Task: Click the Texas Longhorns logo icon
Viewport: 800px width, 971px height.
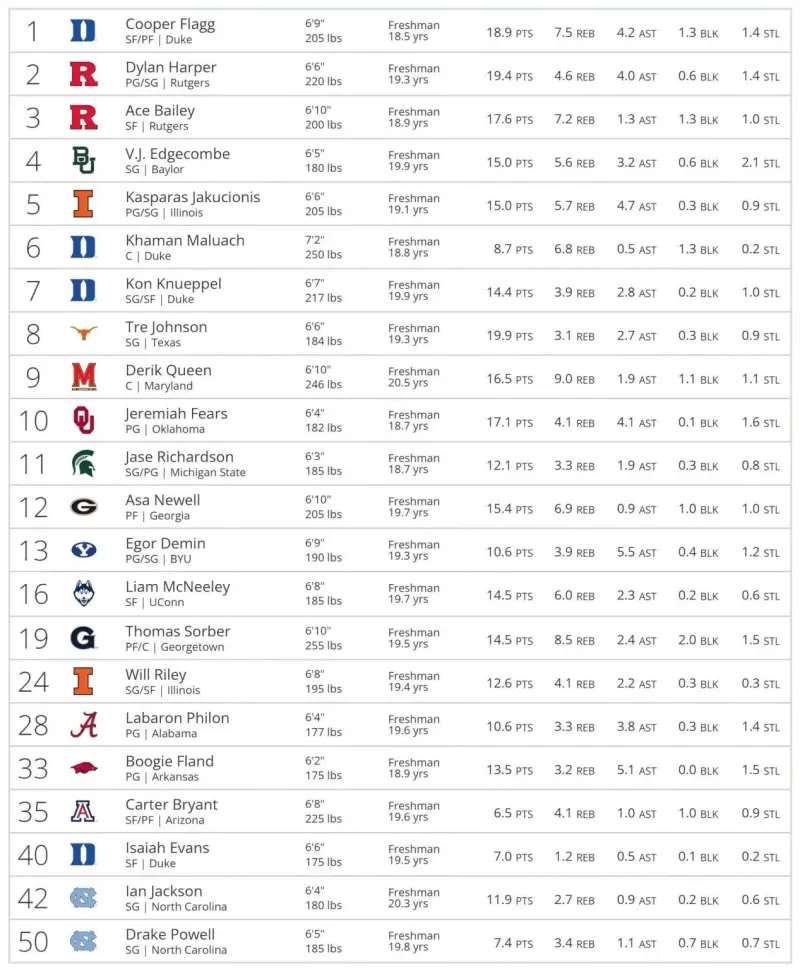Action: [84, 333]
